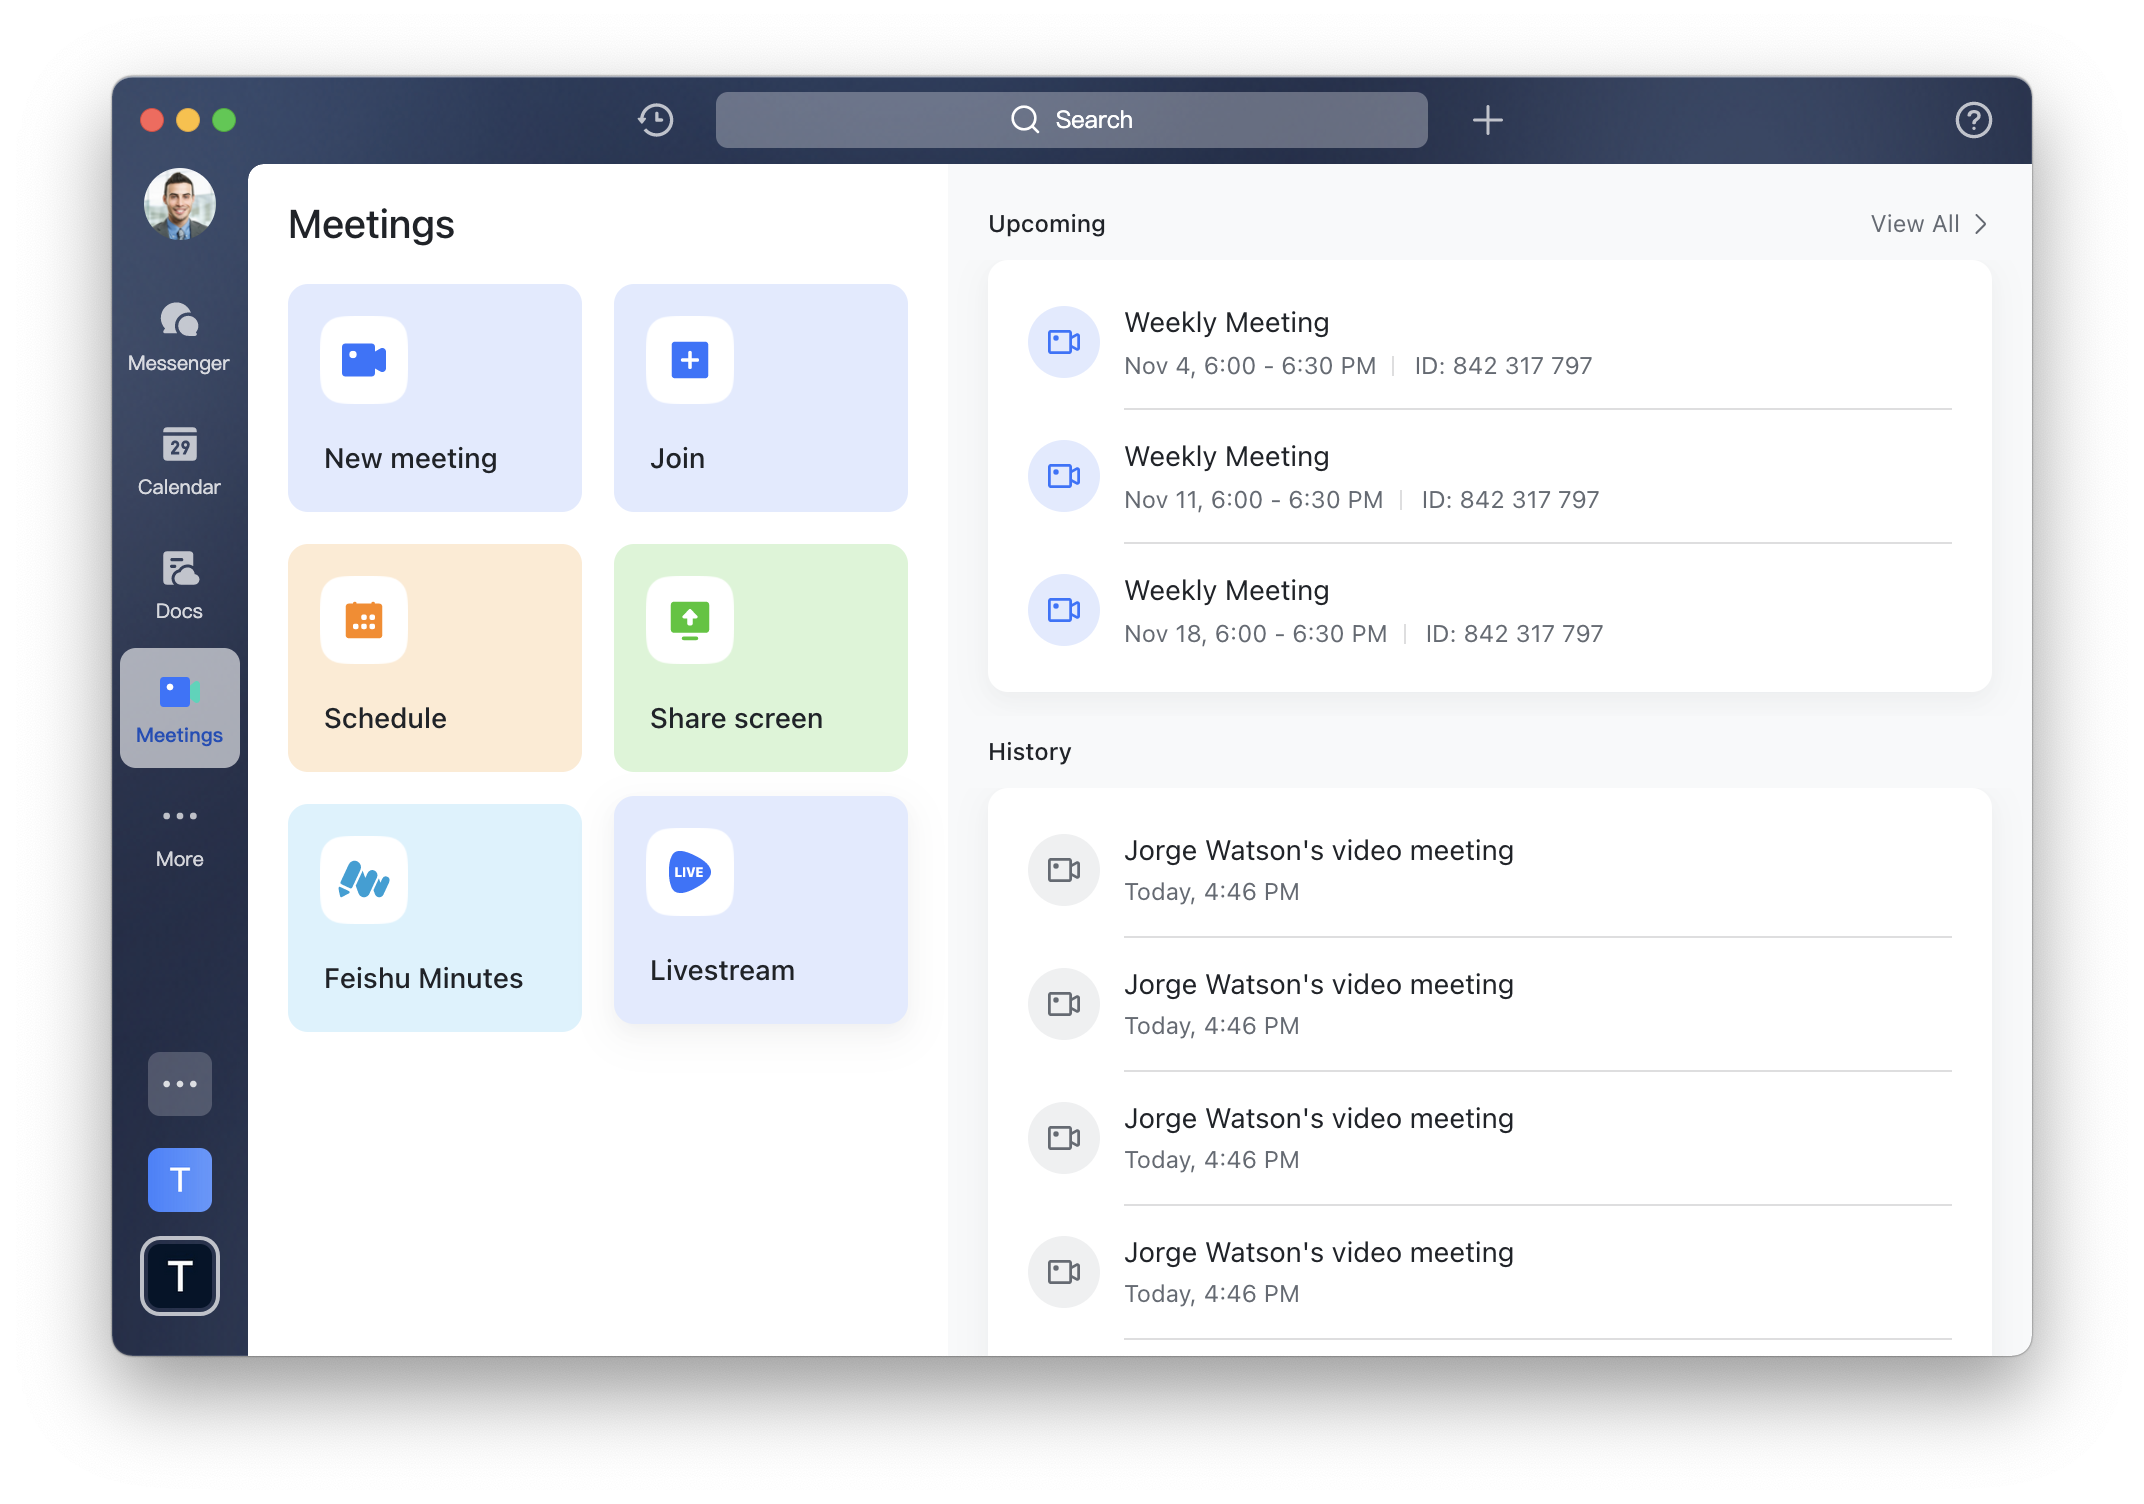Click the Add new tab button

click(1487, 117)
